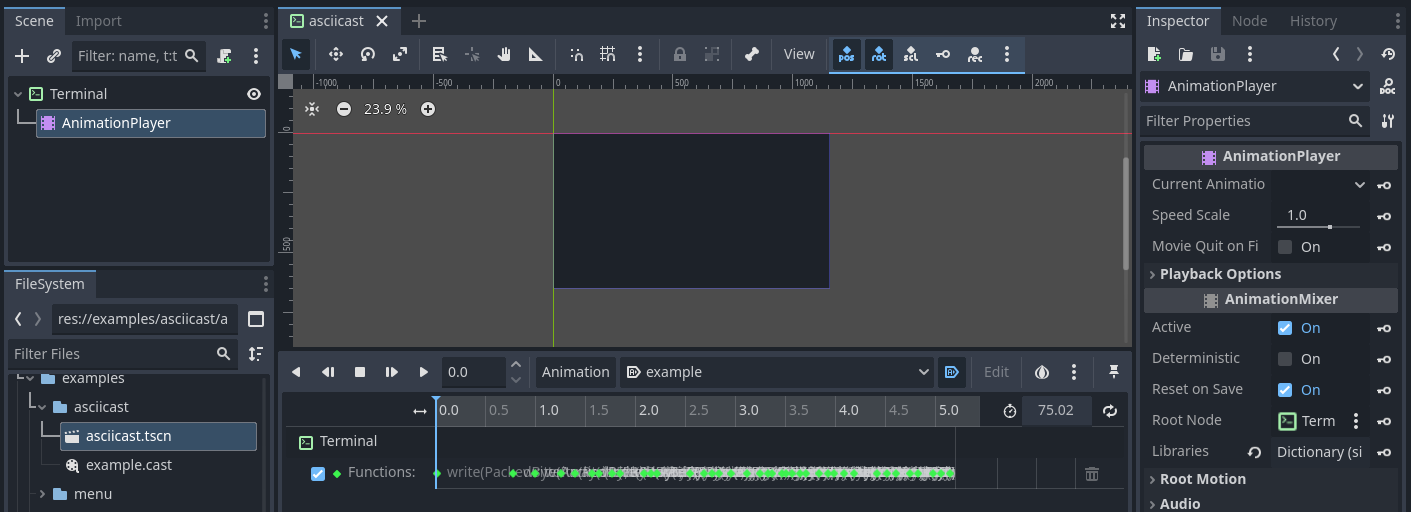Switch to the Node tab

pyautogui.click(x=1249, y=21)
